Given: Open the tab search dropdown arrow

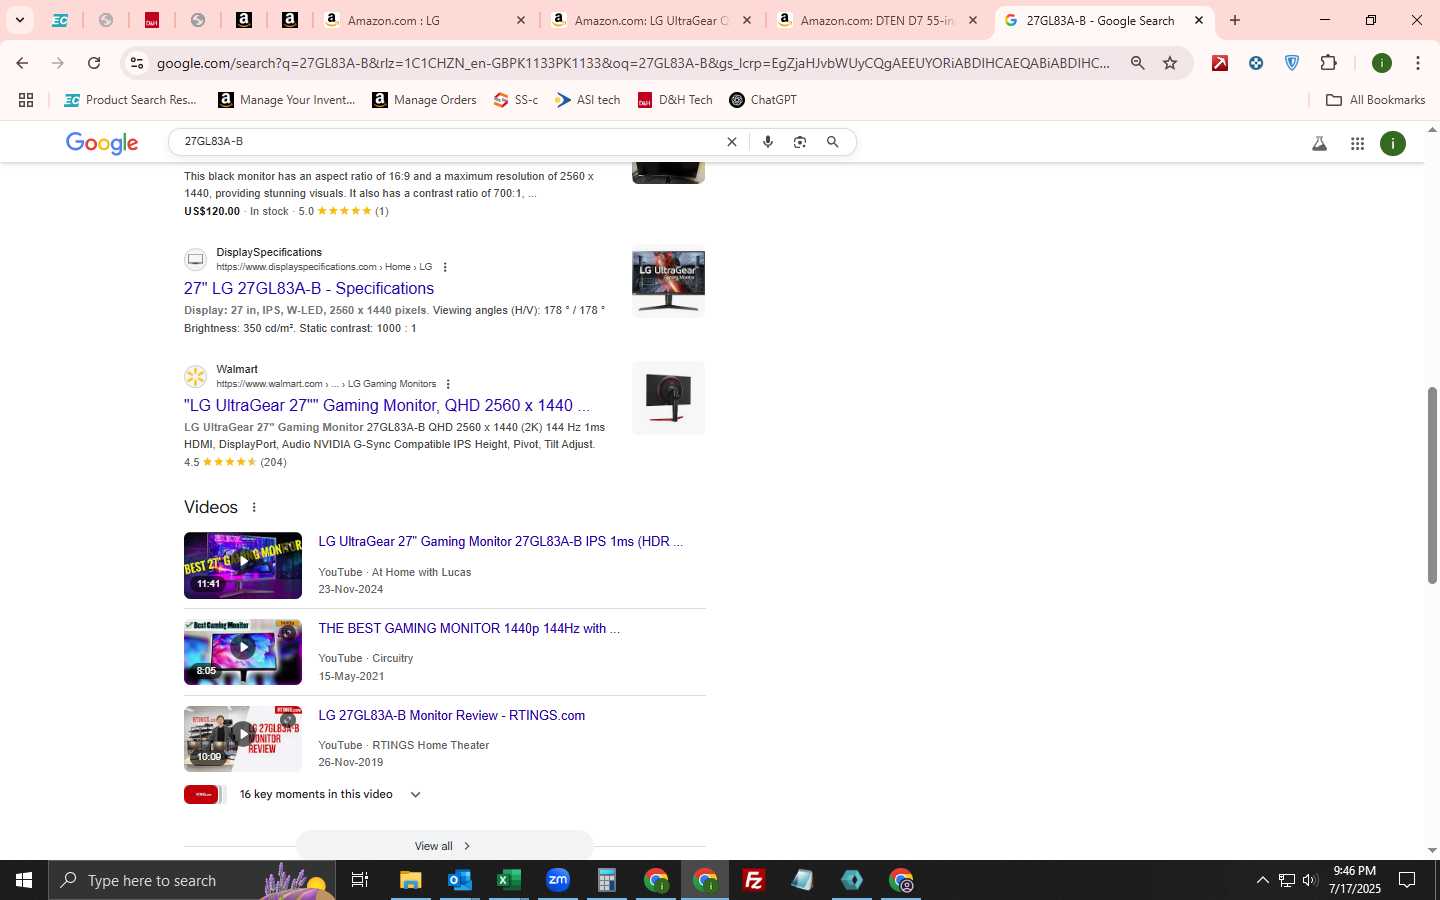Looking at the screenshot, I should coord(19,20).
